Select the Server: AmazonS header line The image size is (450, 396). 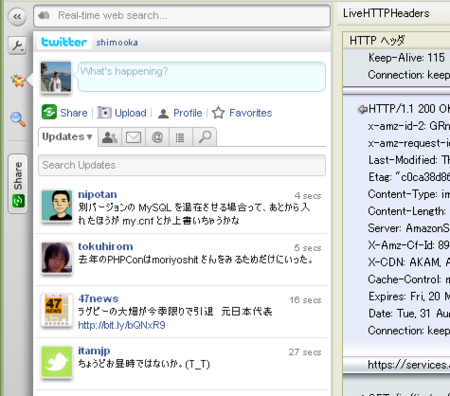(x=409, y=228)
